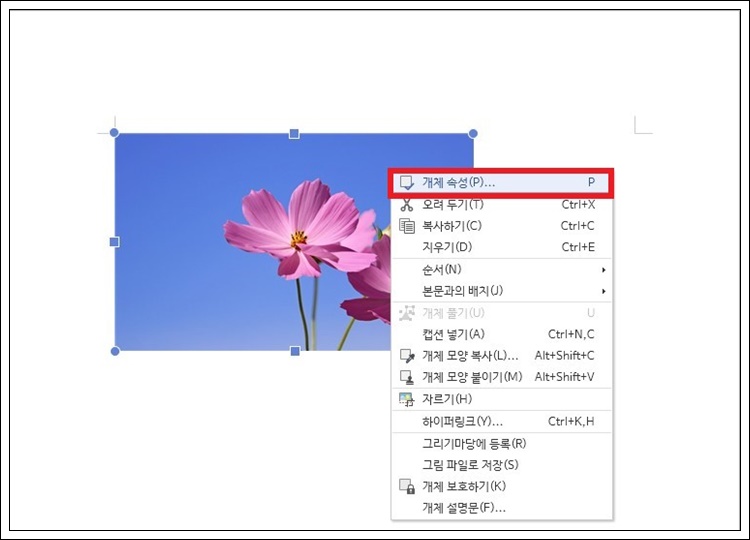Choose 개체 모양 붙이기(M) entry

[x=501, y=377]
